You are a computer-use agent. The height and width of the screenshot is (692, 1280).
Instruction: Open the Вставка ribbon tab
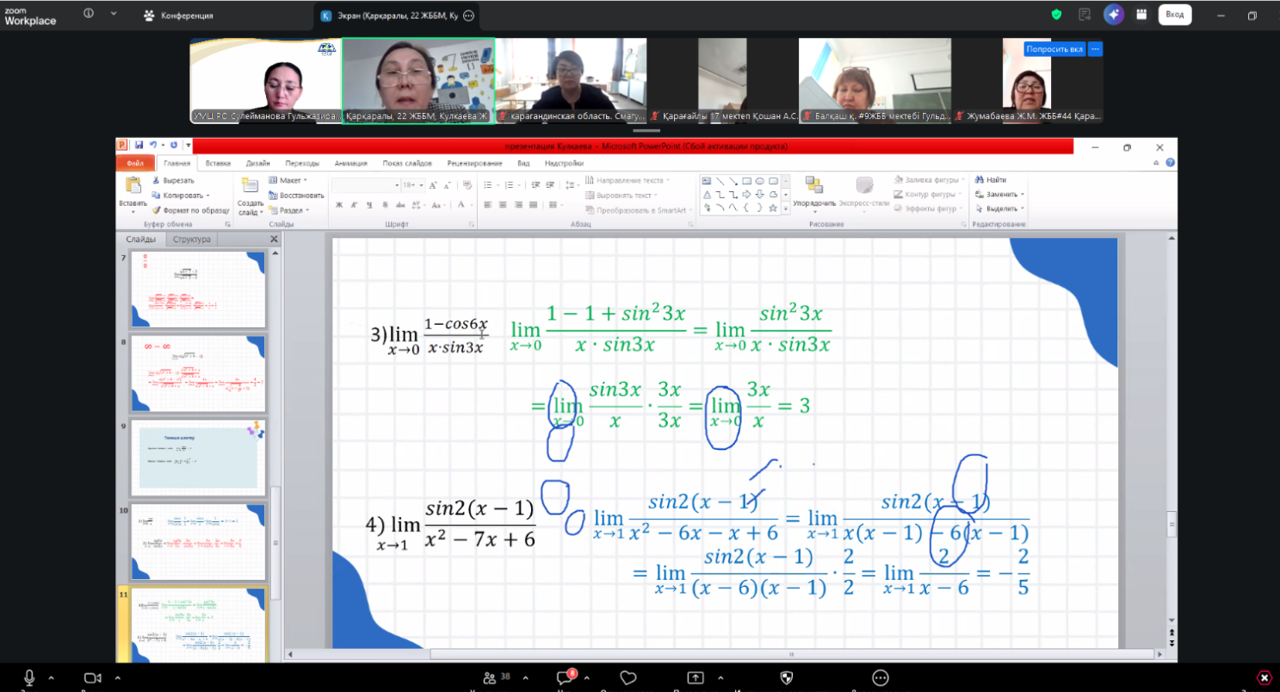[217, 163]
